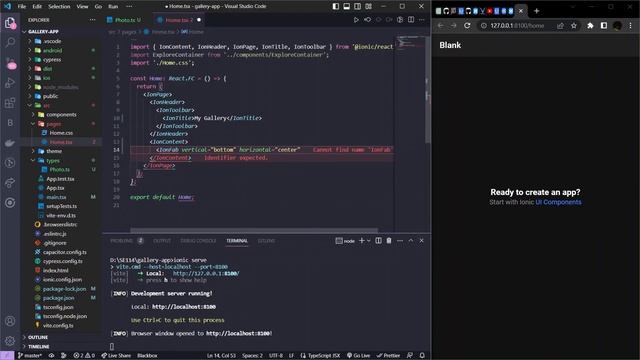
Task: Open the Selection menu
Action: [59, 6]
